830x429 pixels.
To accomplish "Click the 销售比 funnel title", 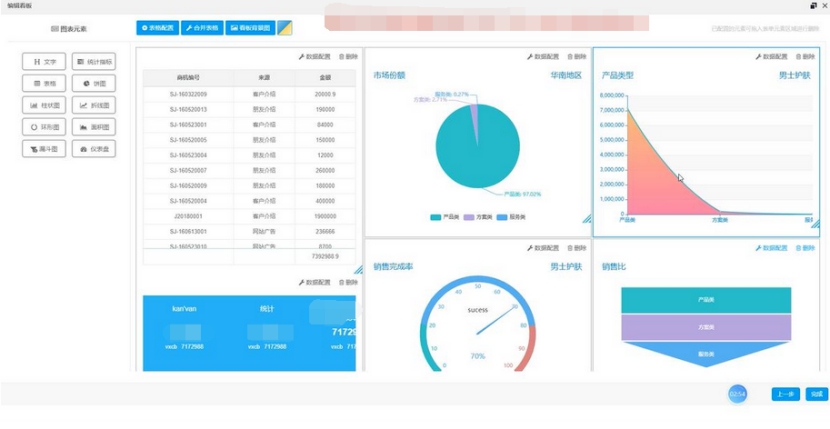I will pyautogui.click(x=614, y=267).
